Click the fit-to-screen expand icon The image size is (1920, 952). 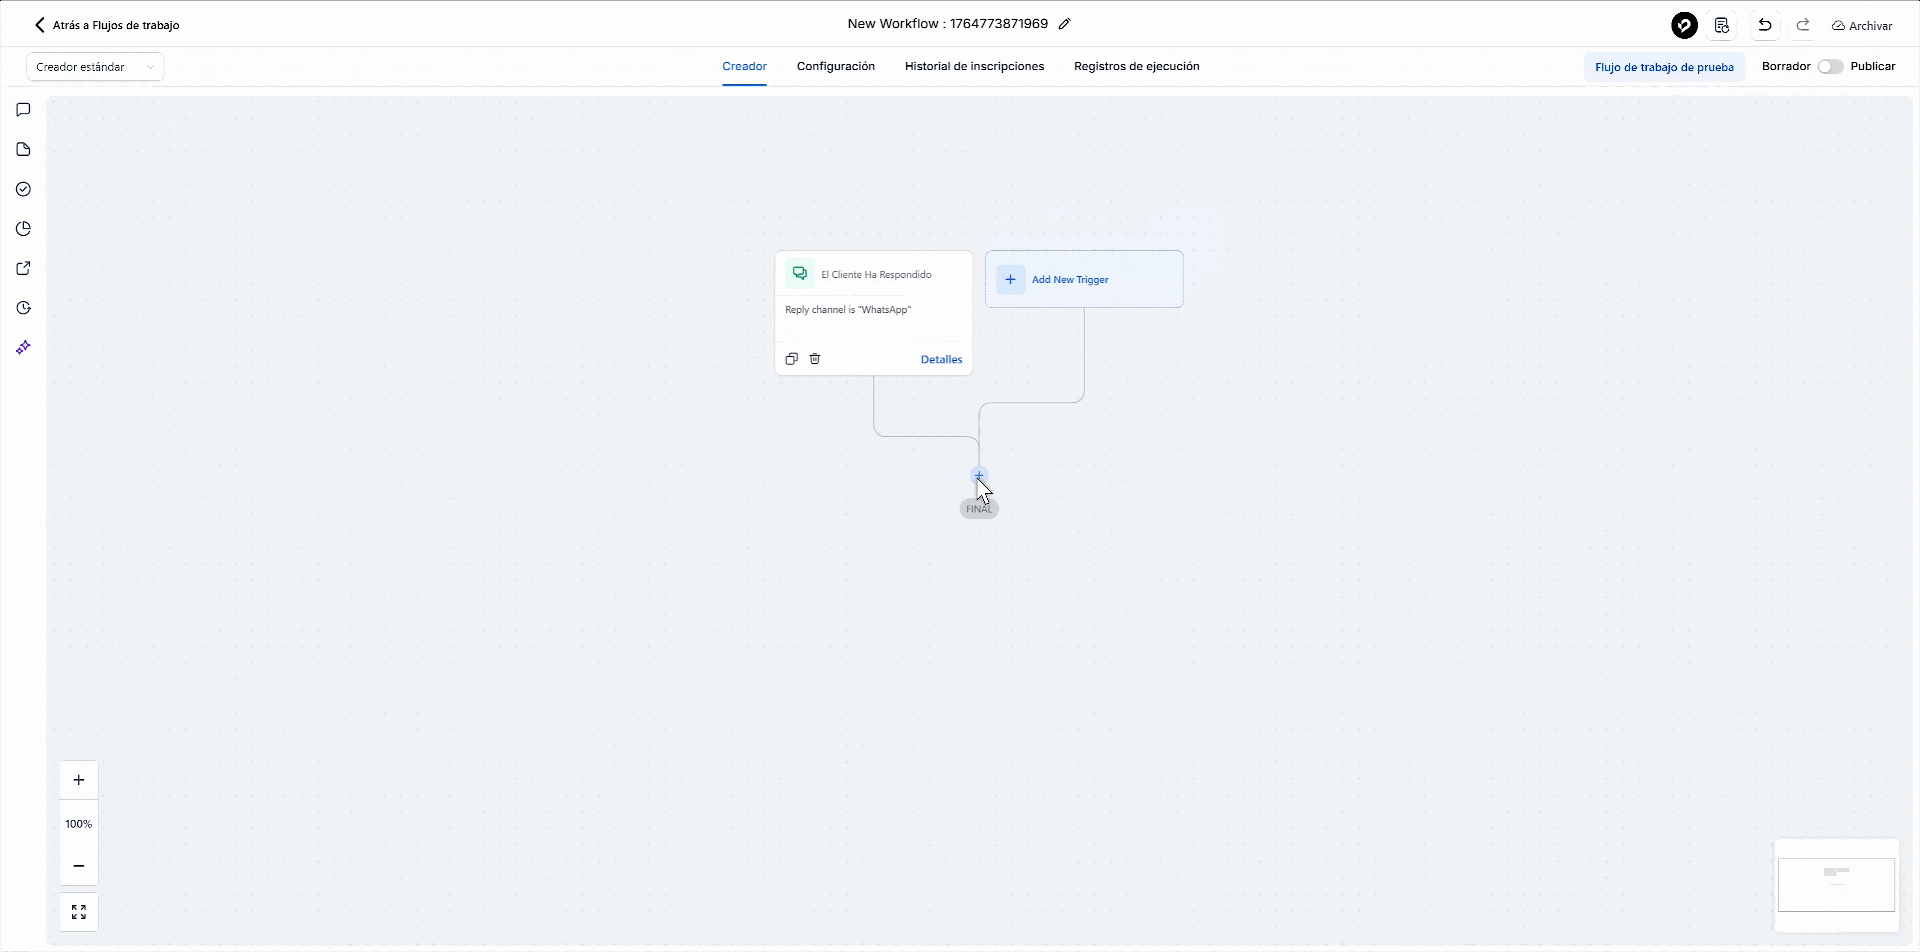[79, 912]
